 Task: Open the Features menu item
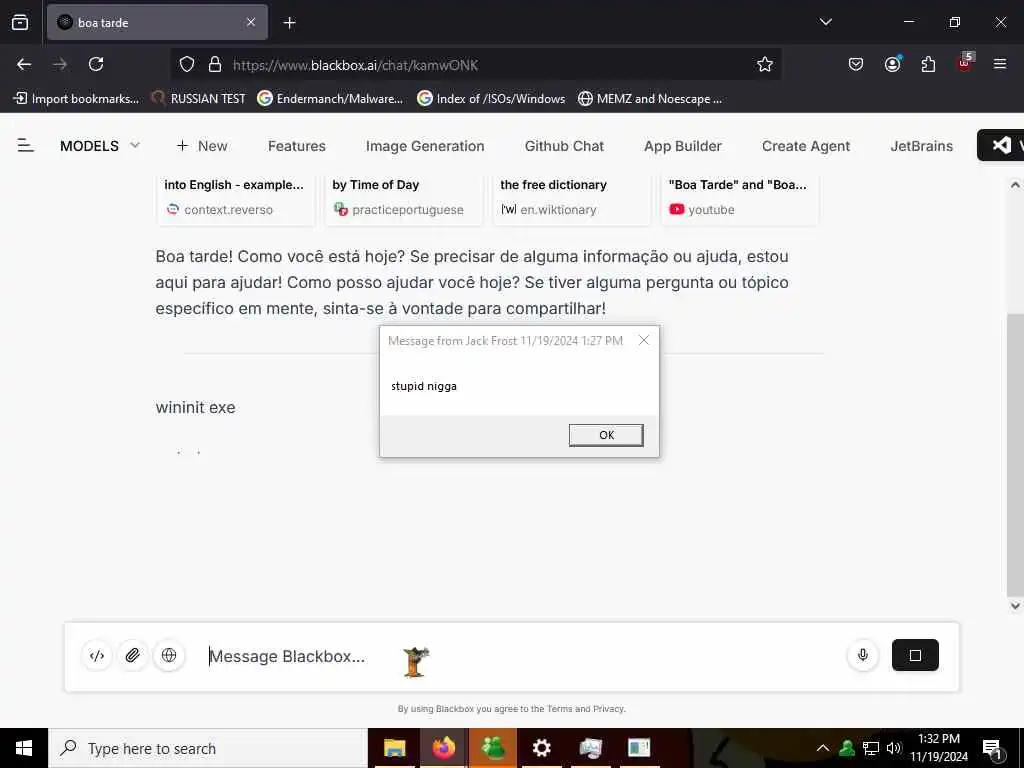point(296,146)
